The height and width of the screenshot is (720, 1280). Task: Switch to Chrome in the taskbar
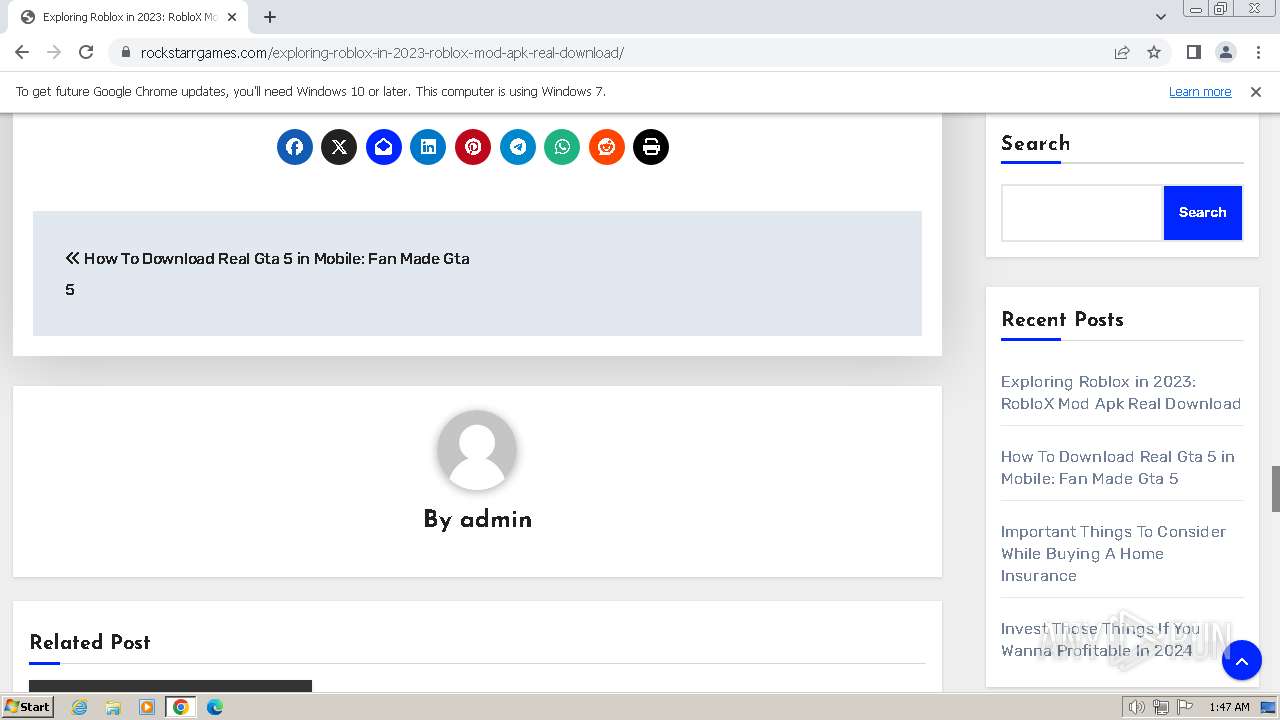180,707
